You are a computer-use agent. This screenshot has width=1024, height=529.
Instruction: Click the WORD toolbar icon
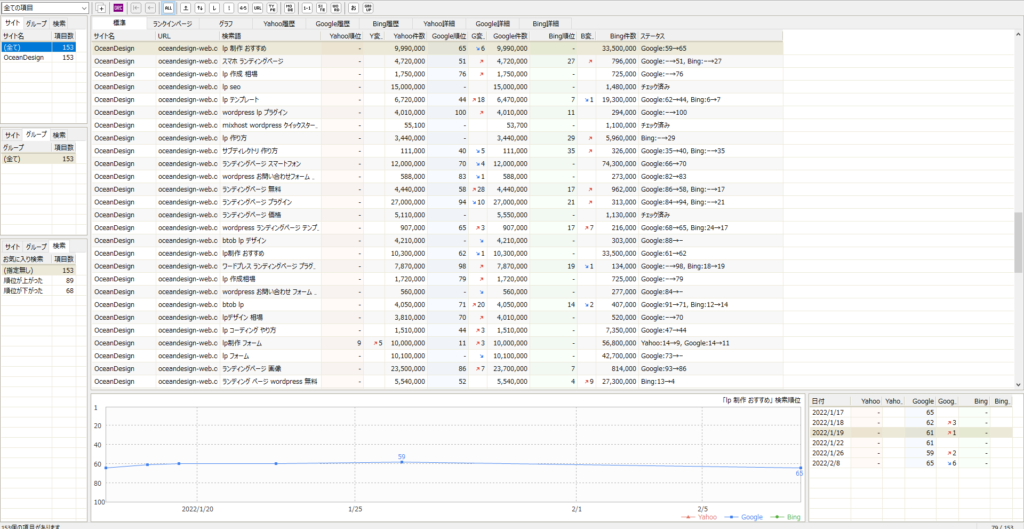click(336, 8)
